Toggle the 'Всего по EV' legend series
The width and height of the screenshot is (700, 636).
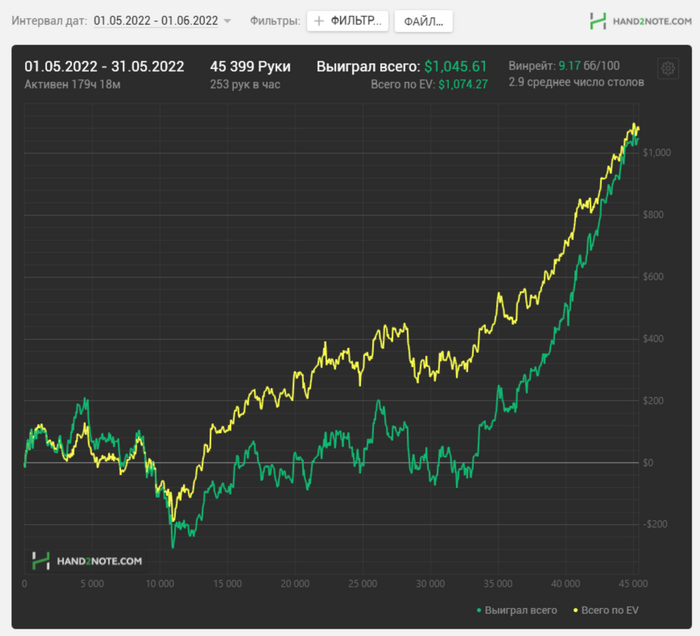pos(609,610)
